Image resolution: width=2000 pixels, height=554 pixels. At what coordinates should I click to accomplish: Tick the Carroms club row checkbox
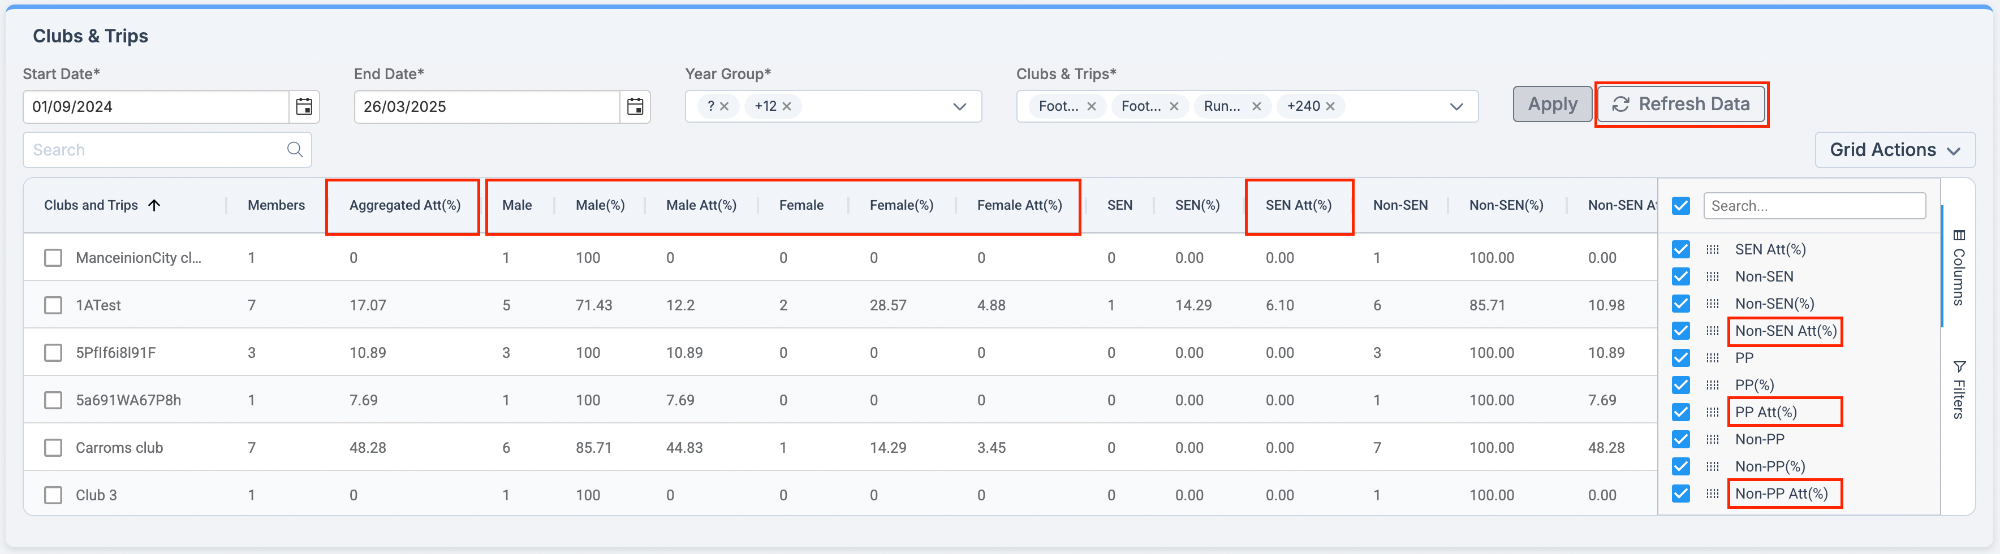tap(53, 448)
